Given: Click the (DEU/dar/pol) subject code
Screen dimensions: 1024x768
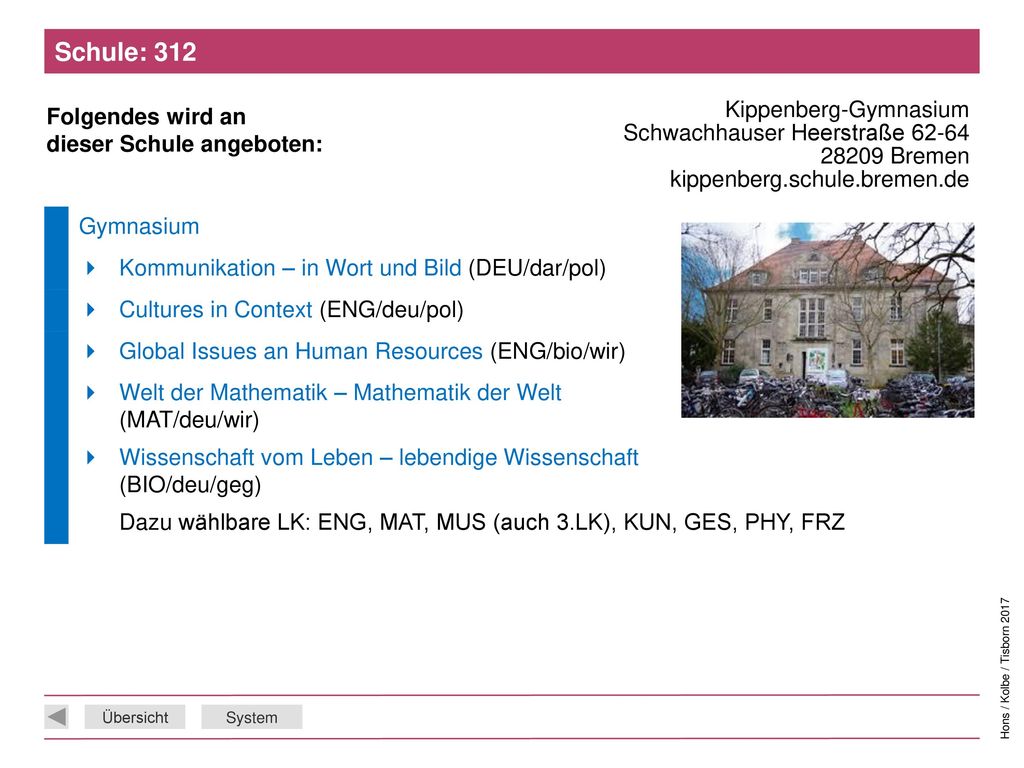Looking at the screenshot, I should [x=537, y=268].
